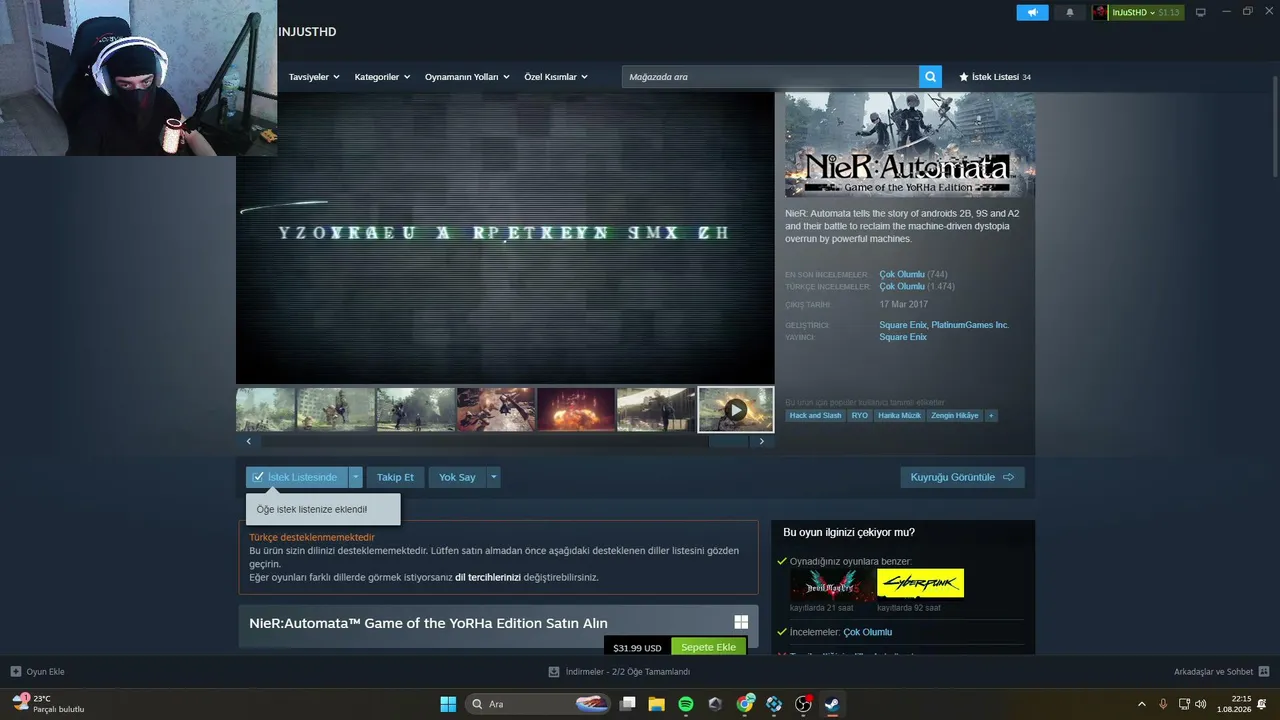Select the video thumbnail with play icon
The width and height of the screenshot is (1280, 720).
click(736, 409)
